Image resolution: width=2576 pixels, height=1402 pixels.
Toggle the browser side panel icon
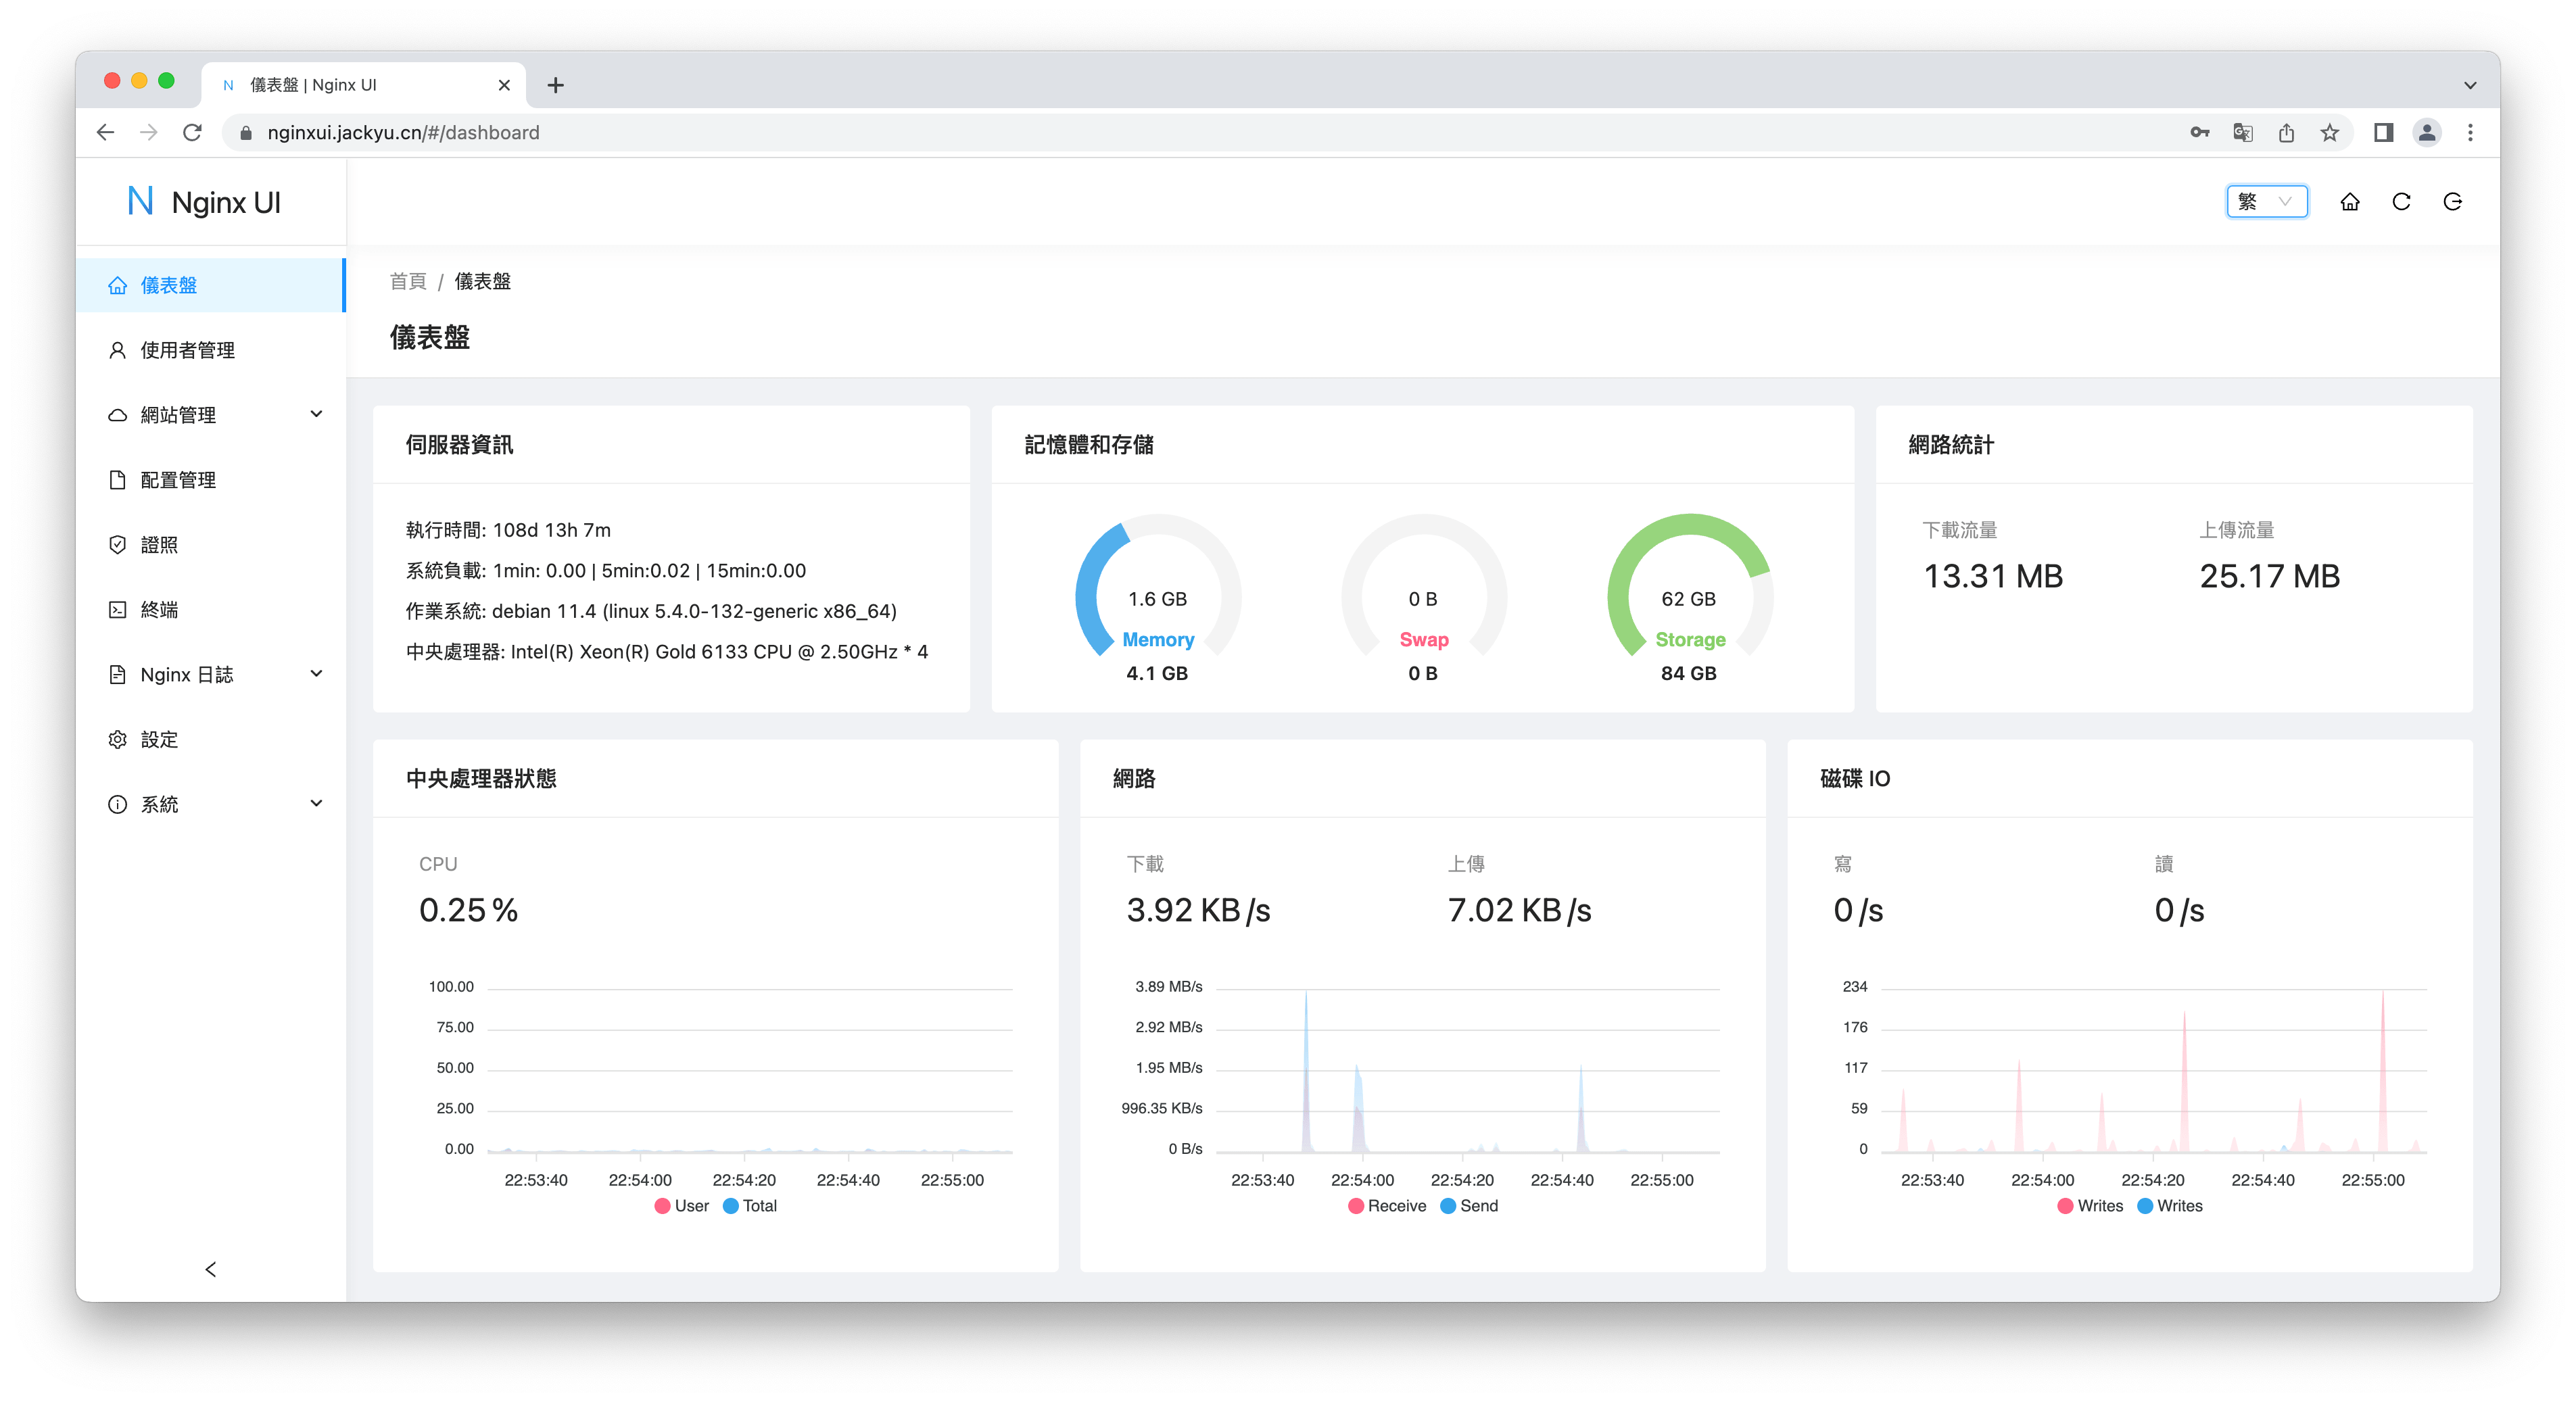(x=2383, y=133)
